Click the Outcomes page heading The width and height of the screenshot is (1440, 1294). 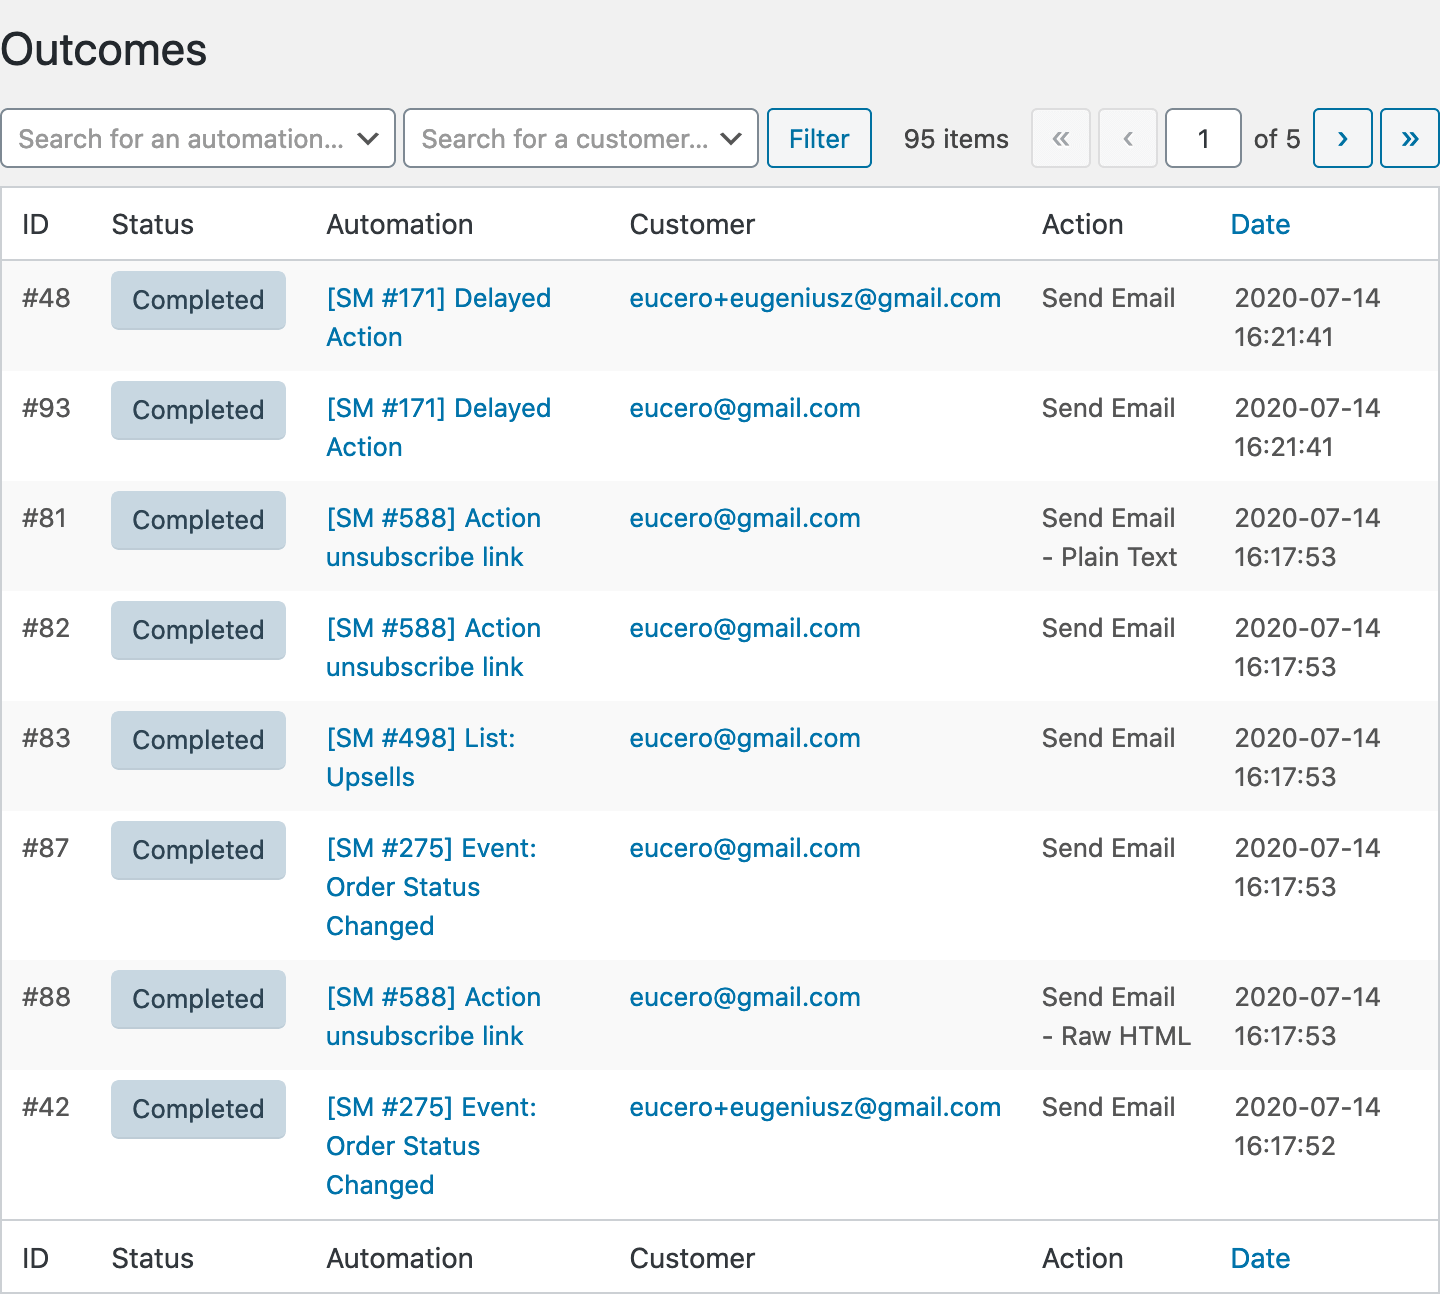(104, 49)
